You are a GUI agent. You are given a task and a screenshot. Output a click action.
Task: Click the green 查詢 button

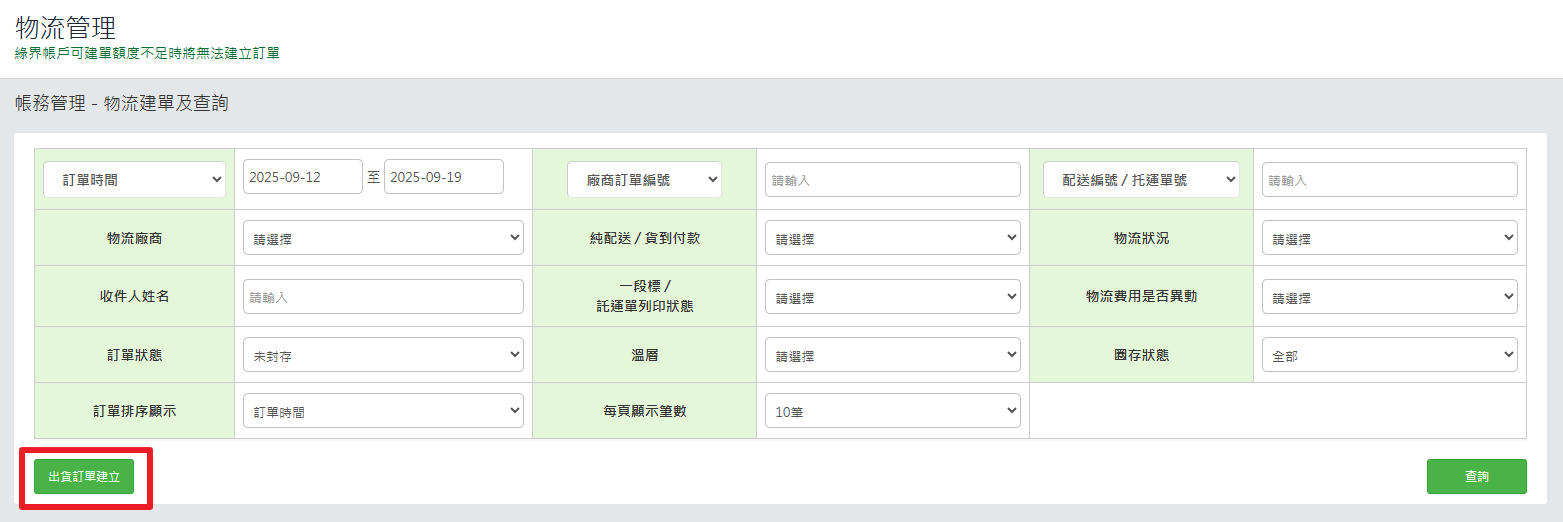click(1476, 477)
